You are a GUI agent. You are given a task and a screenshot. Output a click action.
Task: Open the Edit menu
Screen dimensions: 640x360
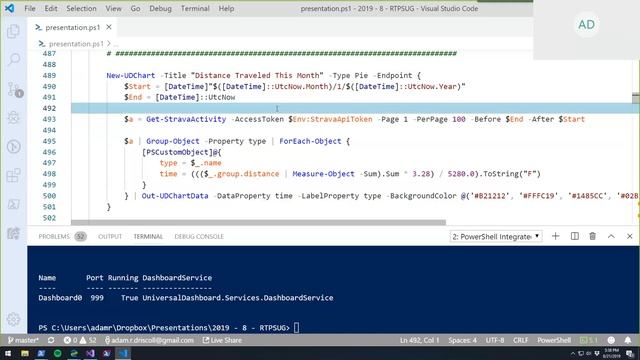pos(51,8)
